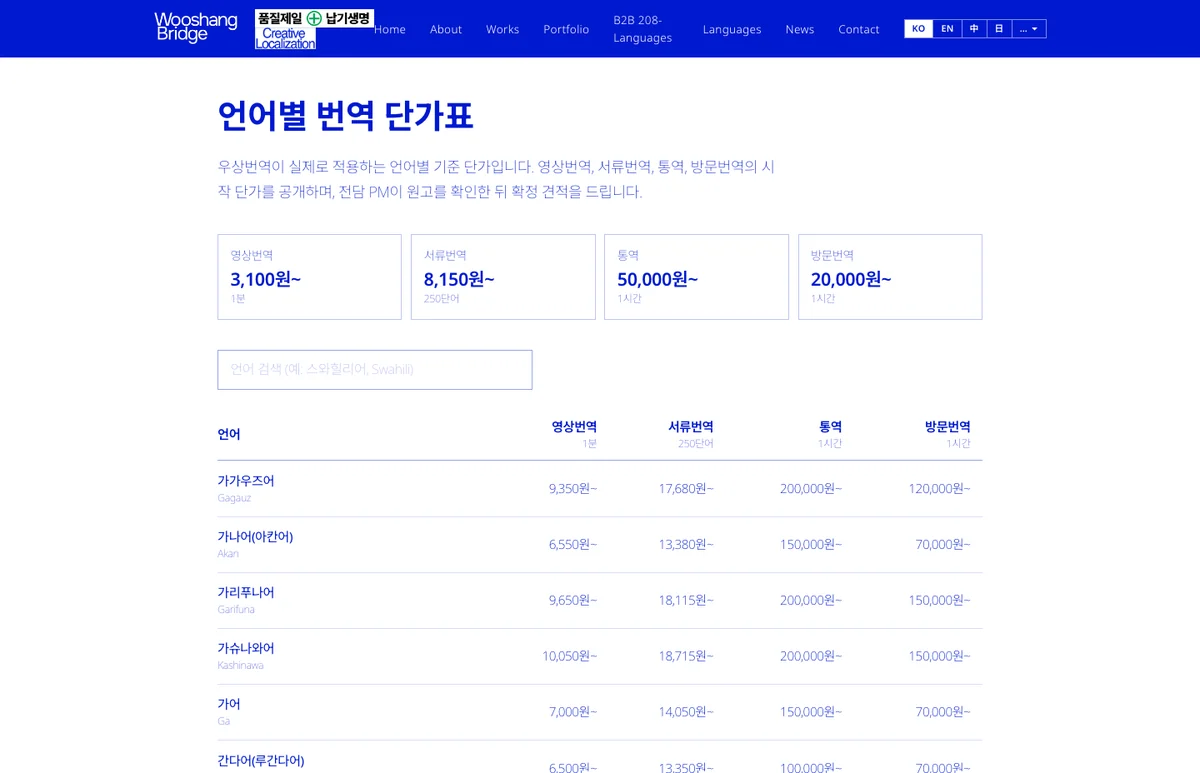This screenshot has height=773, width=1200.
Task: Click the 17,680원~ document price
Action: coord(686,489)
